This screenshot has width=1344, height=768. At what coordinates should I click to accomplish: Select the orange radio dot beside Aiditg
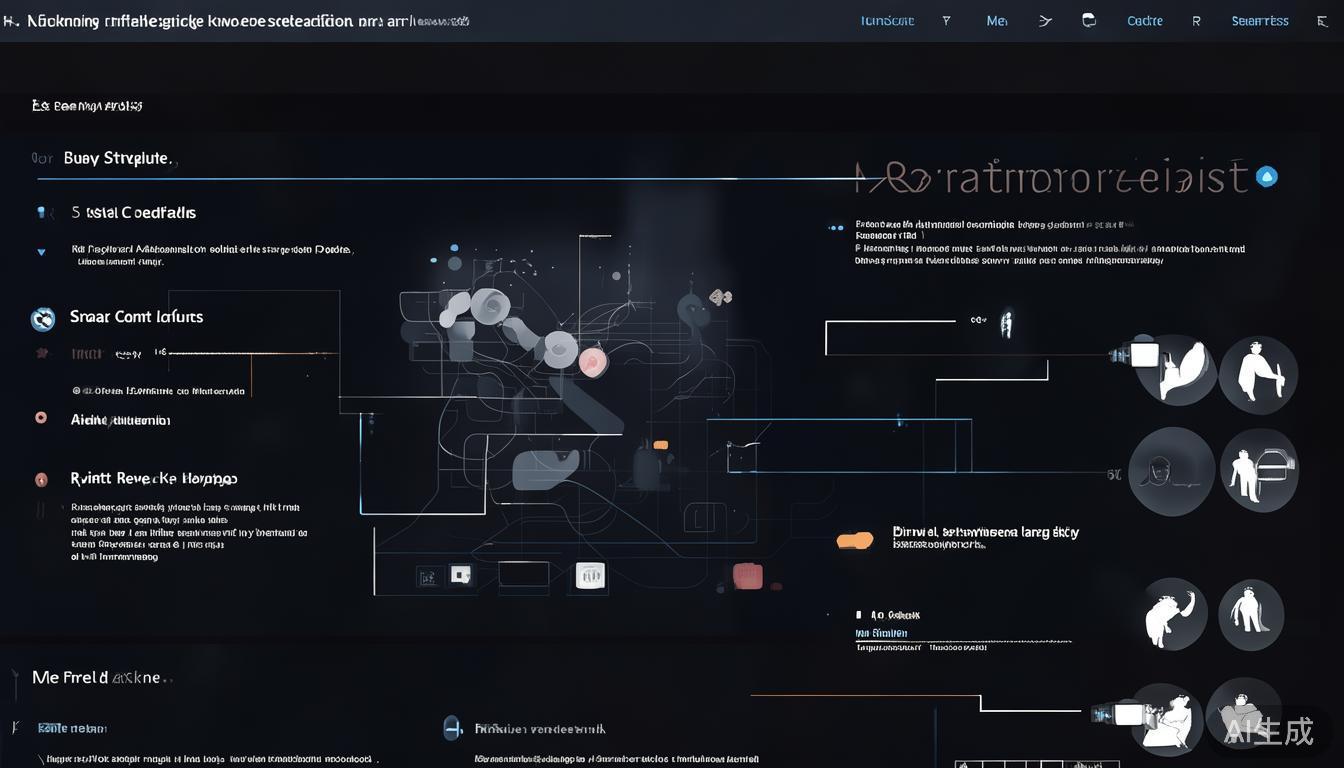(41, 418)
